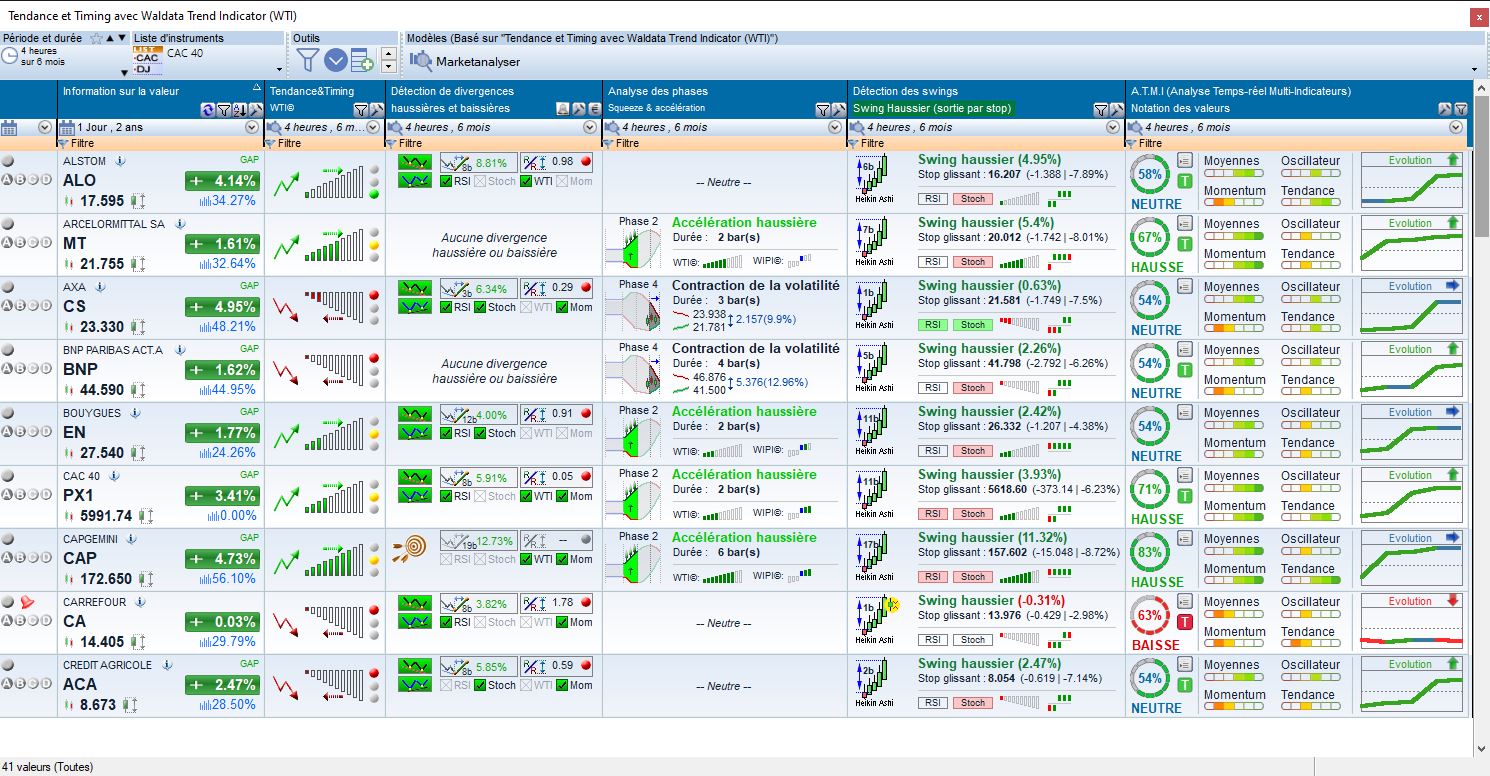Click the alert bell icon in Détection de divergences
The height and width of the screenshot is (776, 1490).
click(x=563, y=109)
